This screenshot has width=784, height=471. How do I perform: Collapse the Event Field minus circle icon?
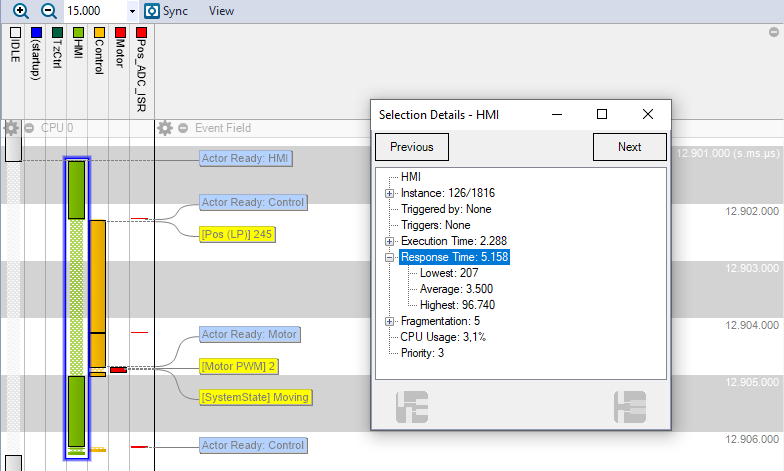click(x=183, y=128)
